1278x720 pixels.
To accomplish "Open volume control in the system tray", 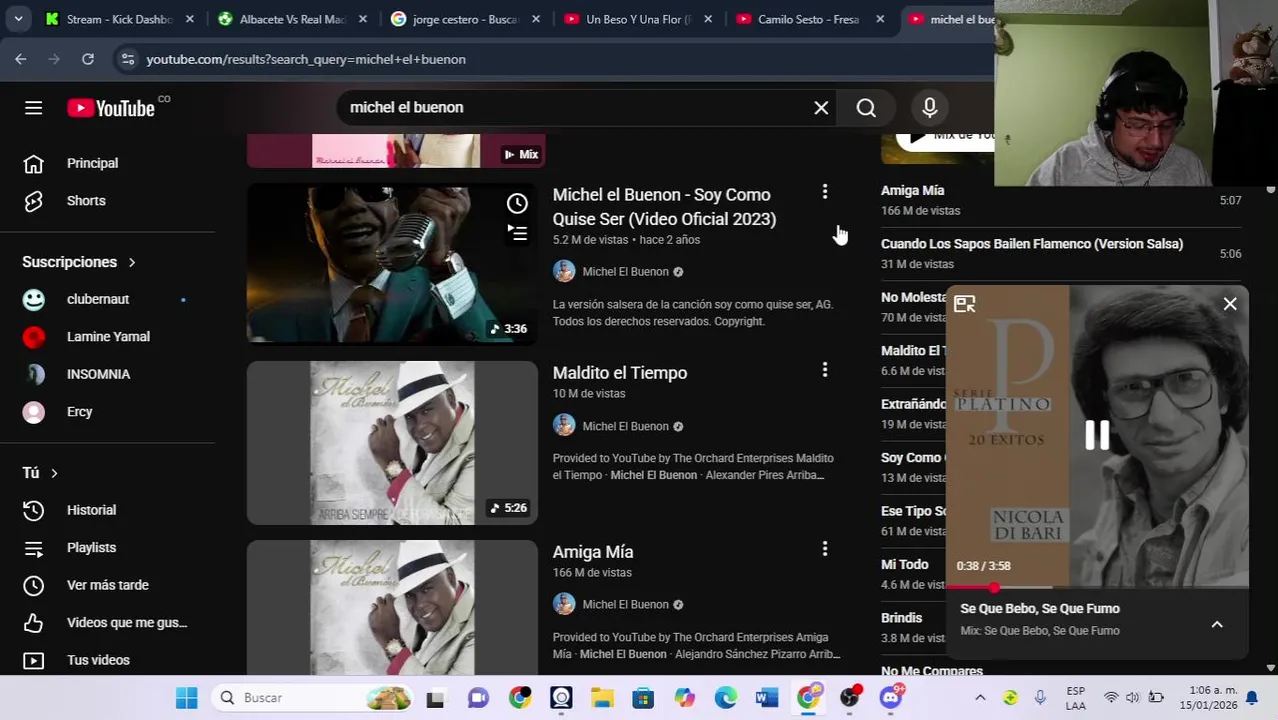I will pos(1132,698).
